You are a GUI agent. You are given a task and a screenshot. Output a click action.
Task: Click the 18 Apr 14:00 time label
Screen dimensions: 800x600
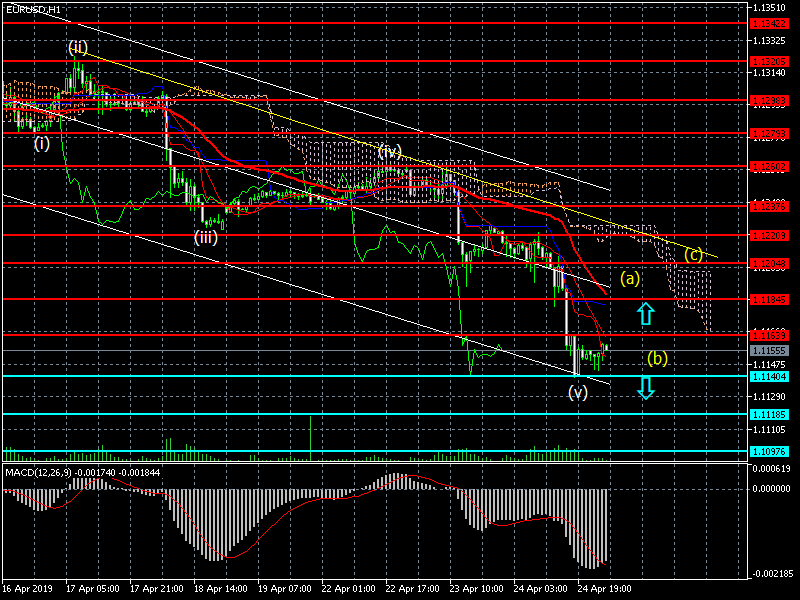click(220, 589)
